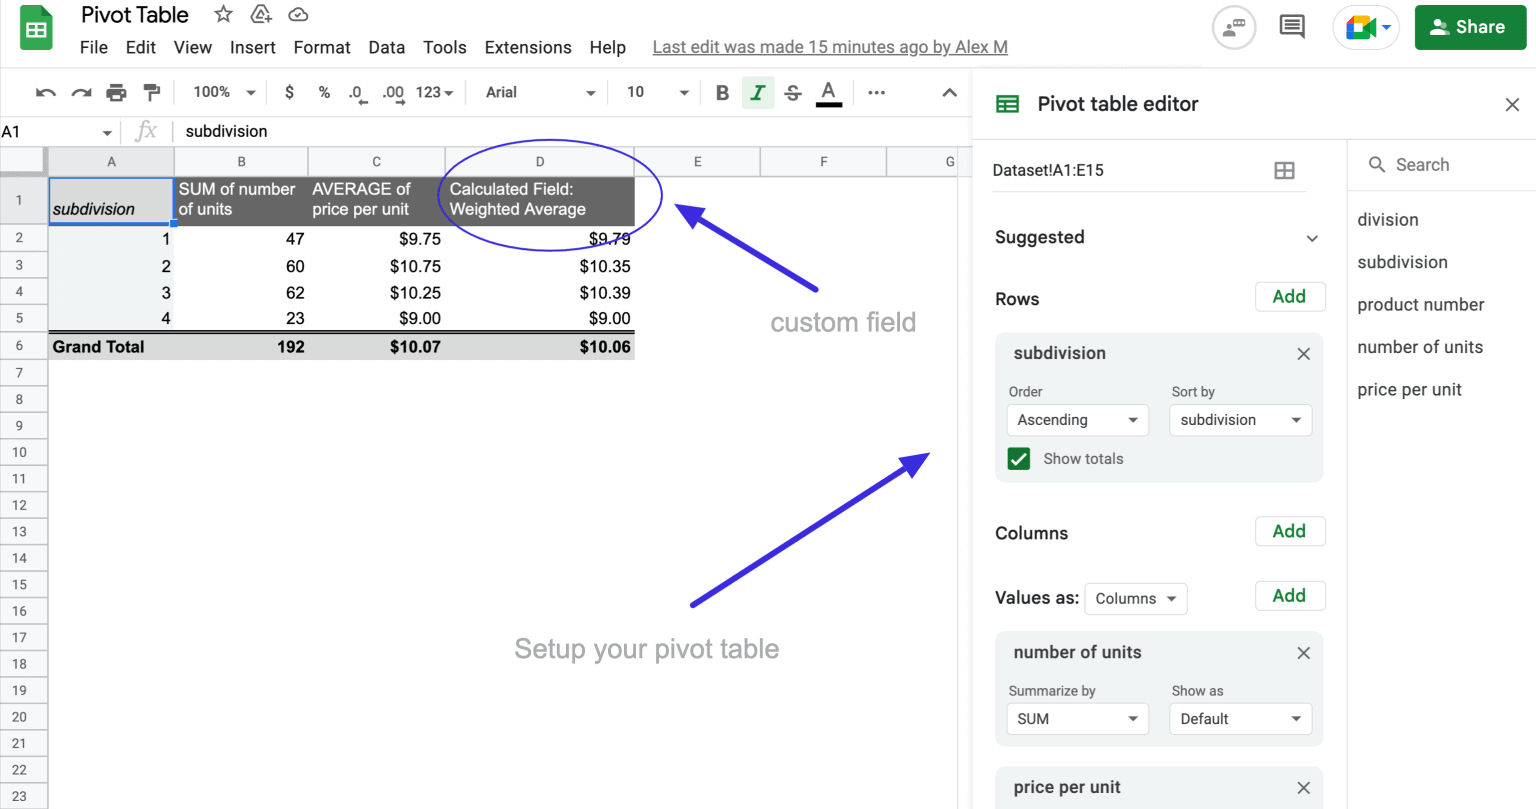The width and height of the screenshot is (1536, 809).
Task: Collapse the Suggested section
Action: tap(1312, 238)
